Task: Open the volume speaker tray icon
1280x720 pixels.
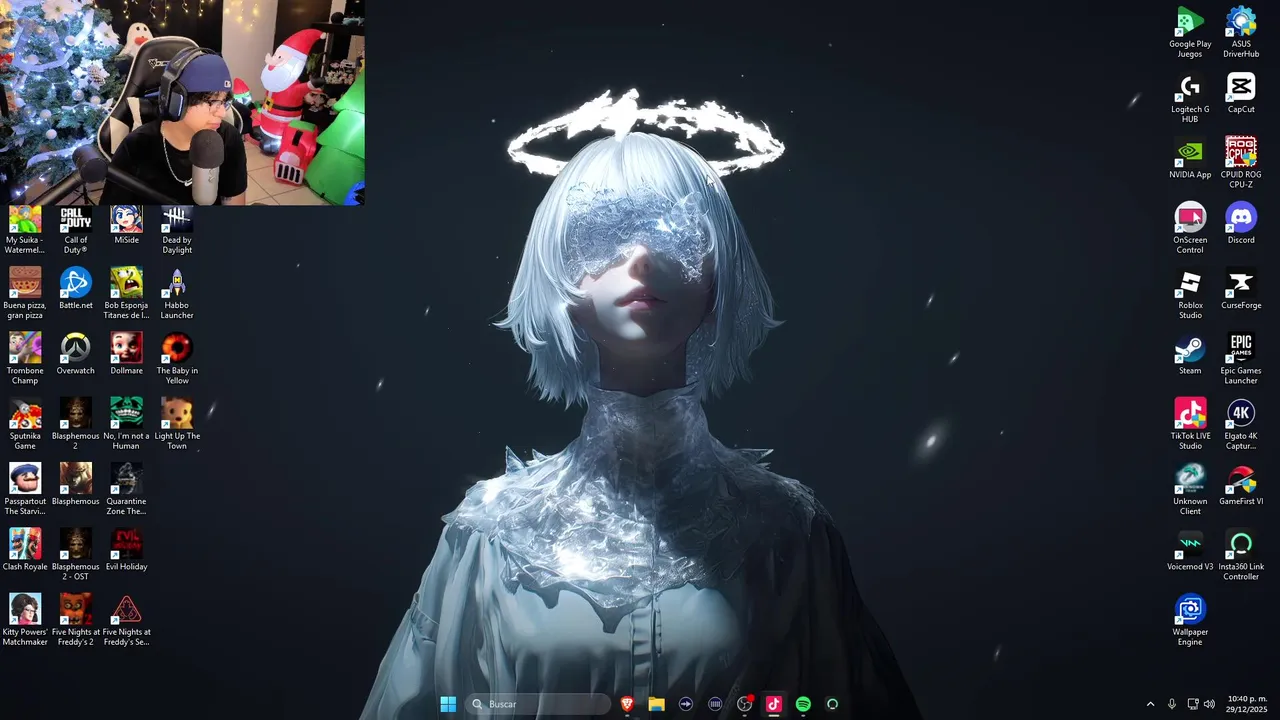Action: [x=1209, y=704]
